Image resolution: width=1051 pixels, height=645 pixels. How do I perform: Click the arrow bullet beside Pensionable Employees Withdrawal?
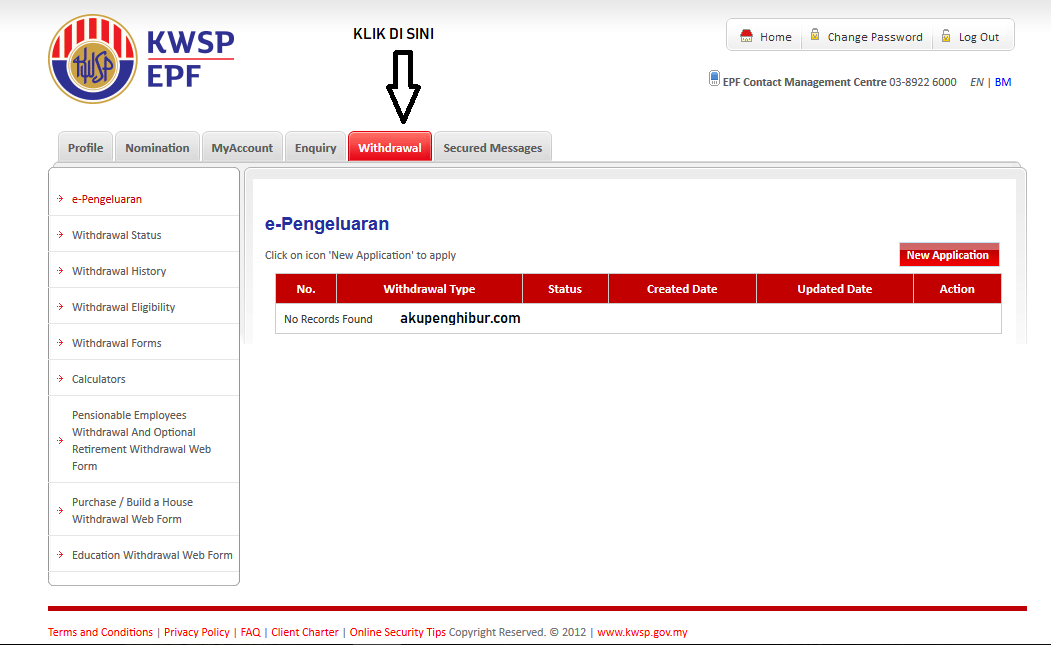coord(60,441)
